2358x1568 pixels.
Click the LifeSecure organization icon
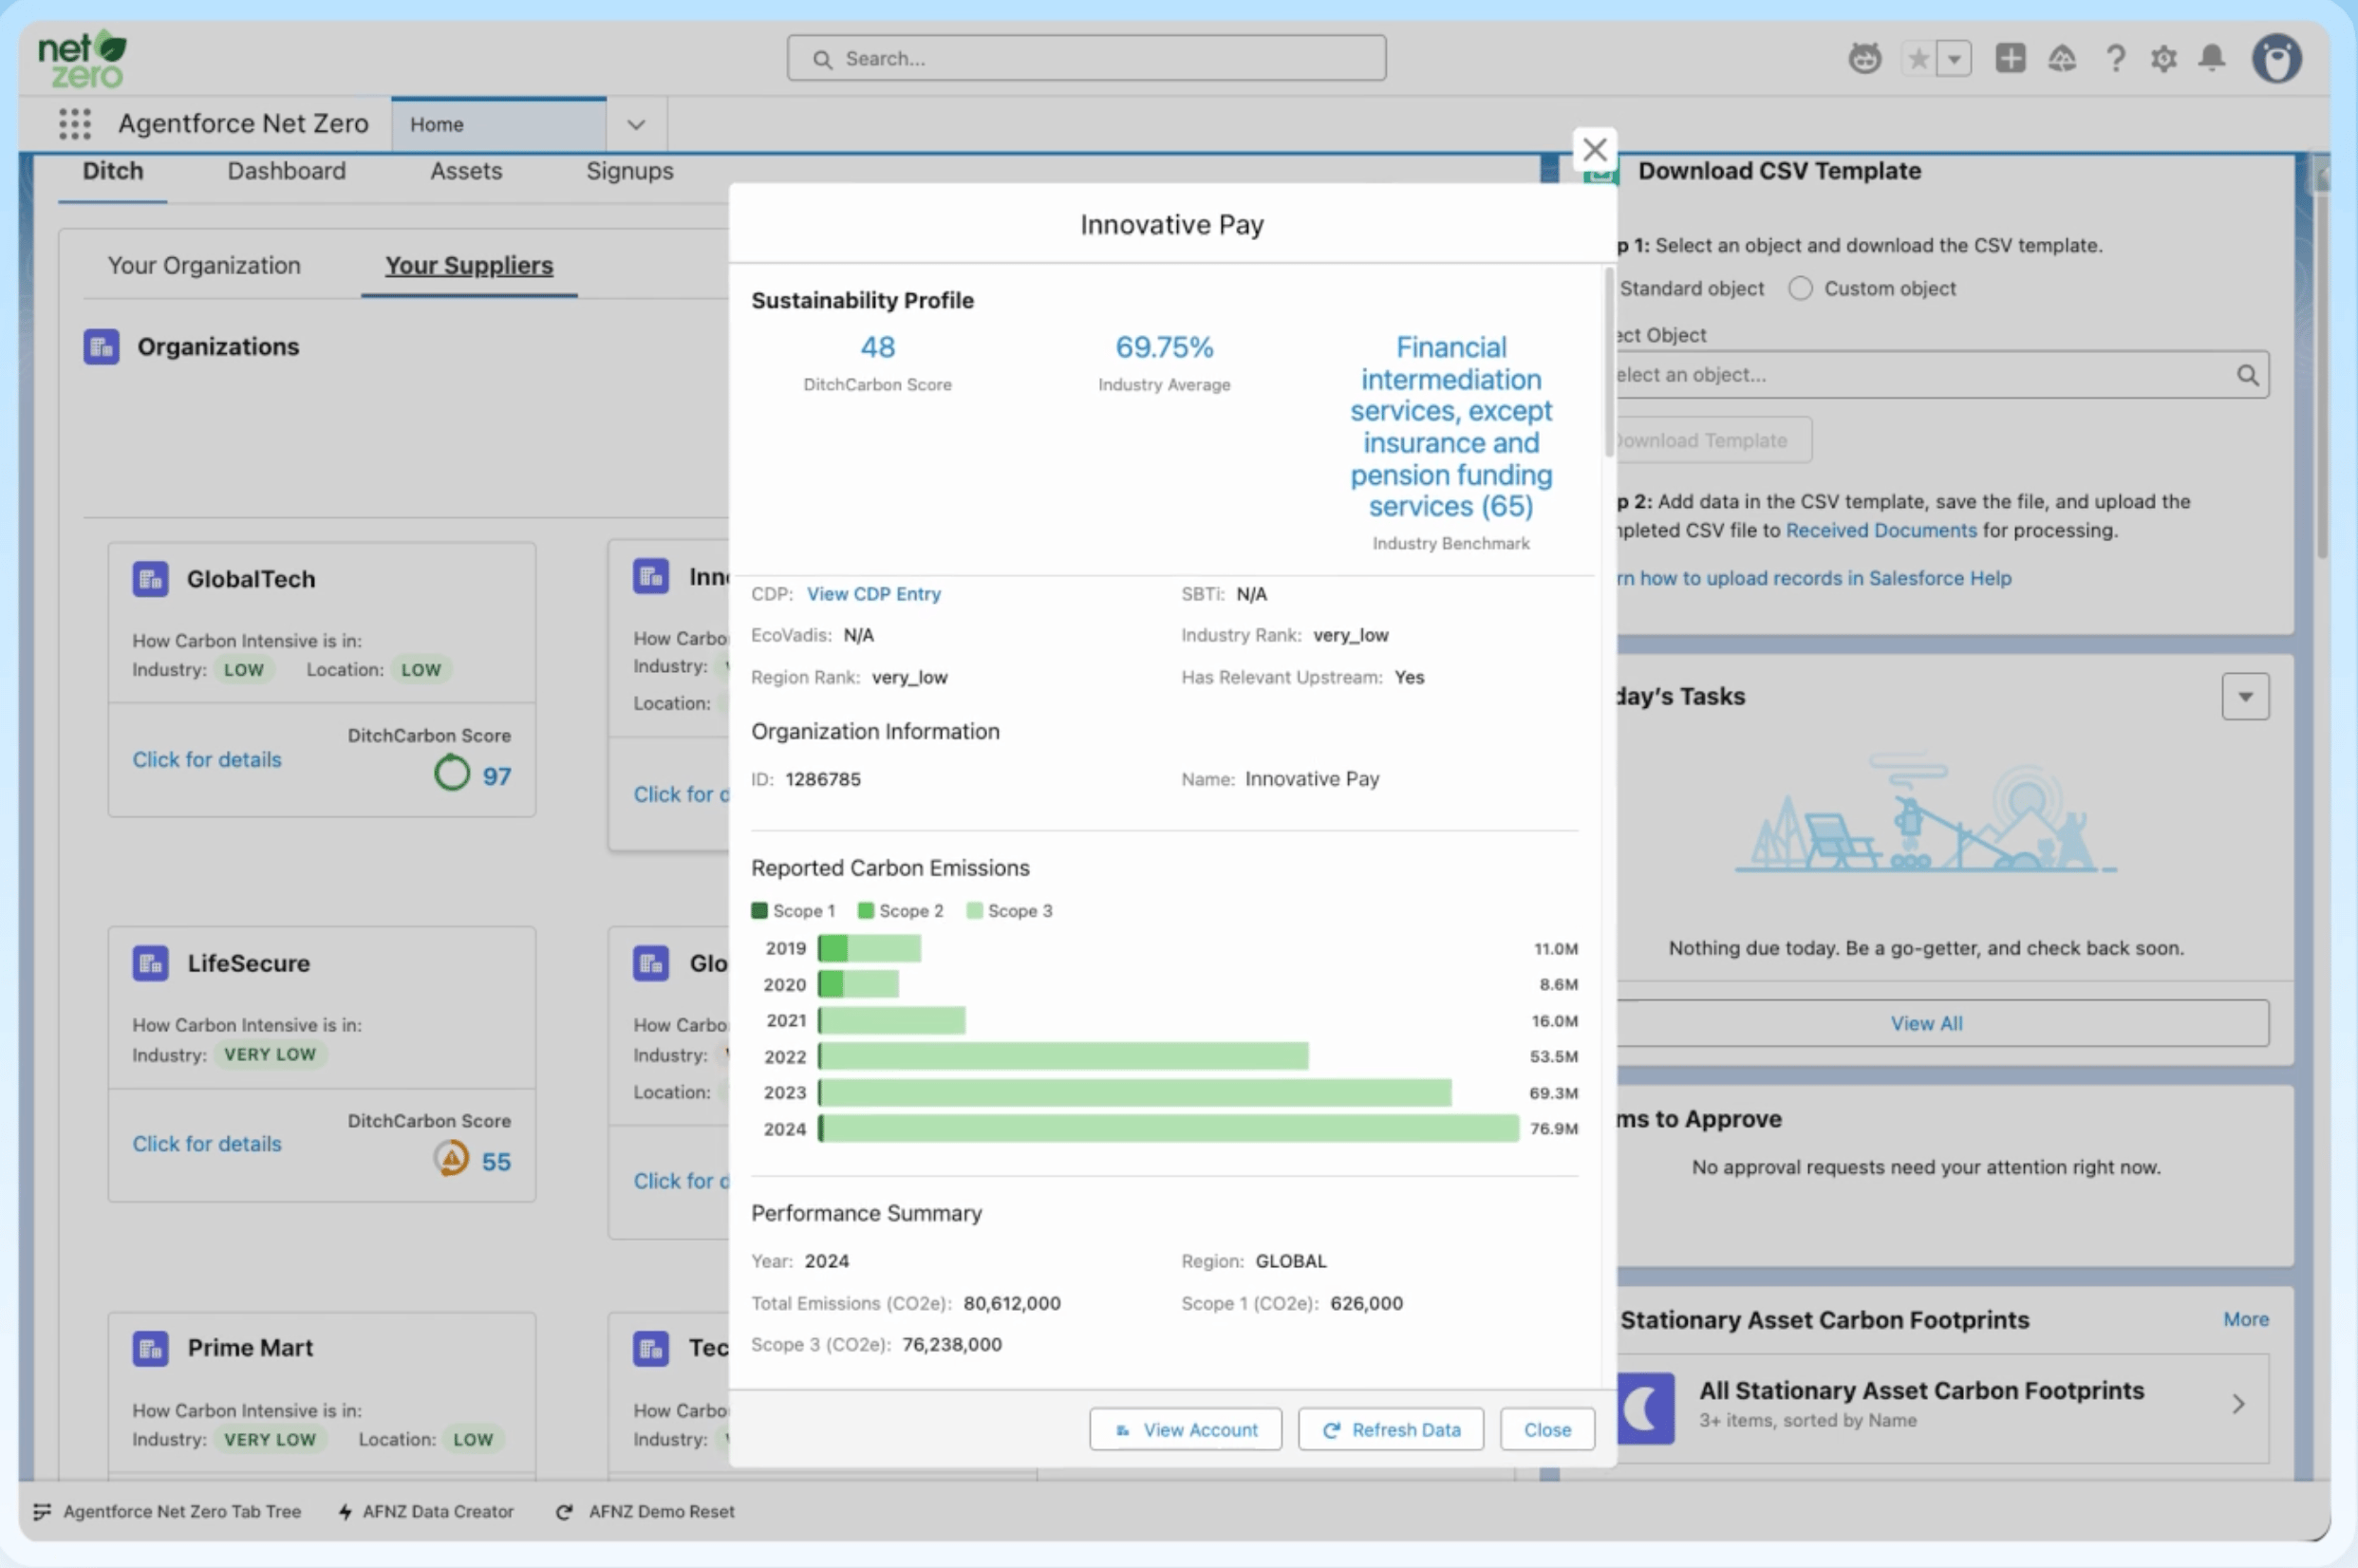[151, 963]
